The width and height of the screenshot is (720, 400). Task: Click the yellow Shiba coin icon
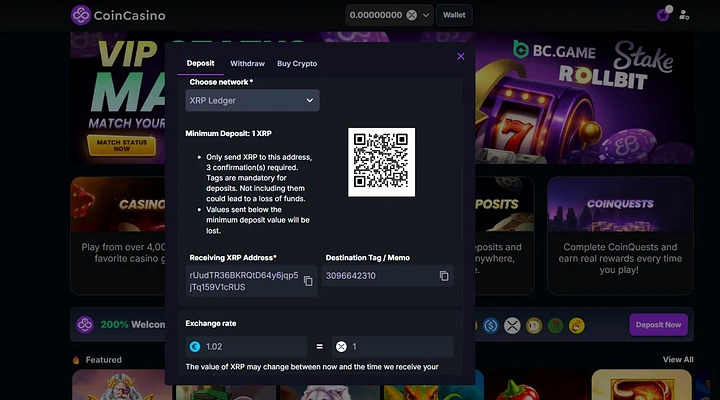tap(577, 326)
